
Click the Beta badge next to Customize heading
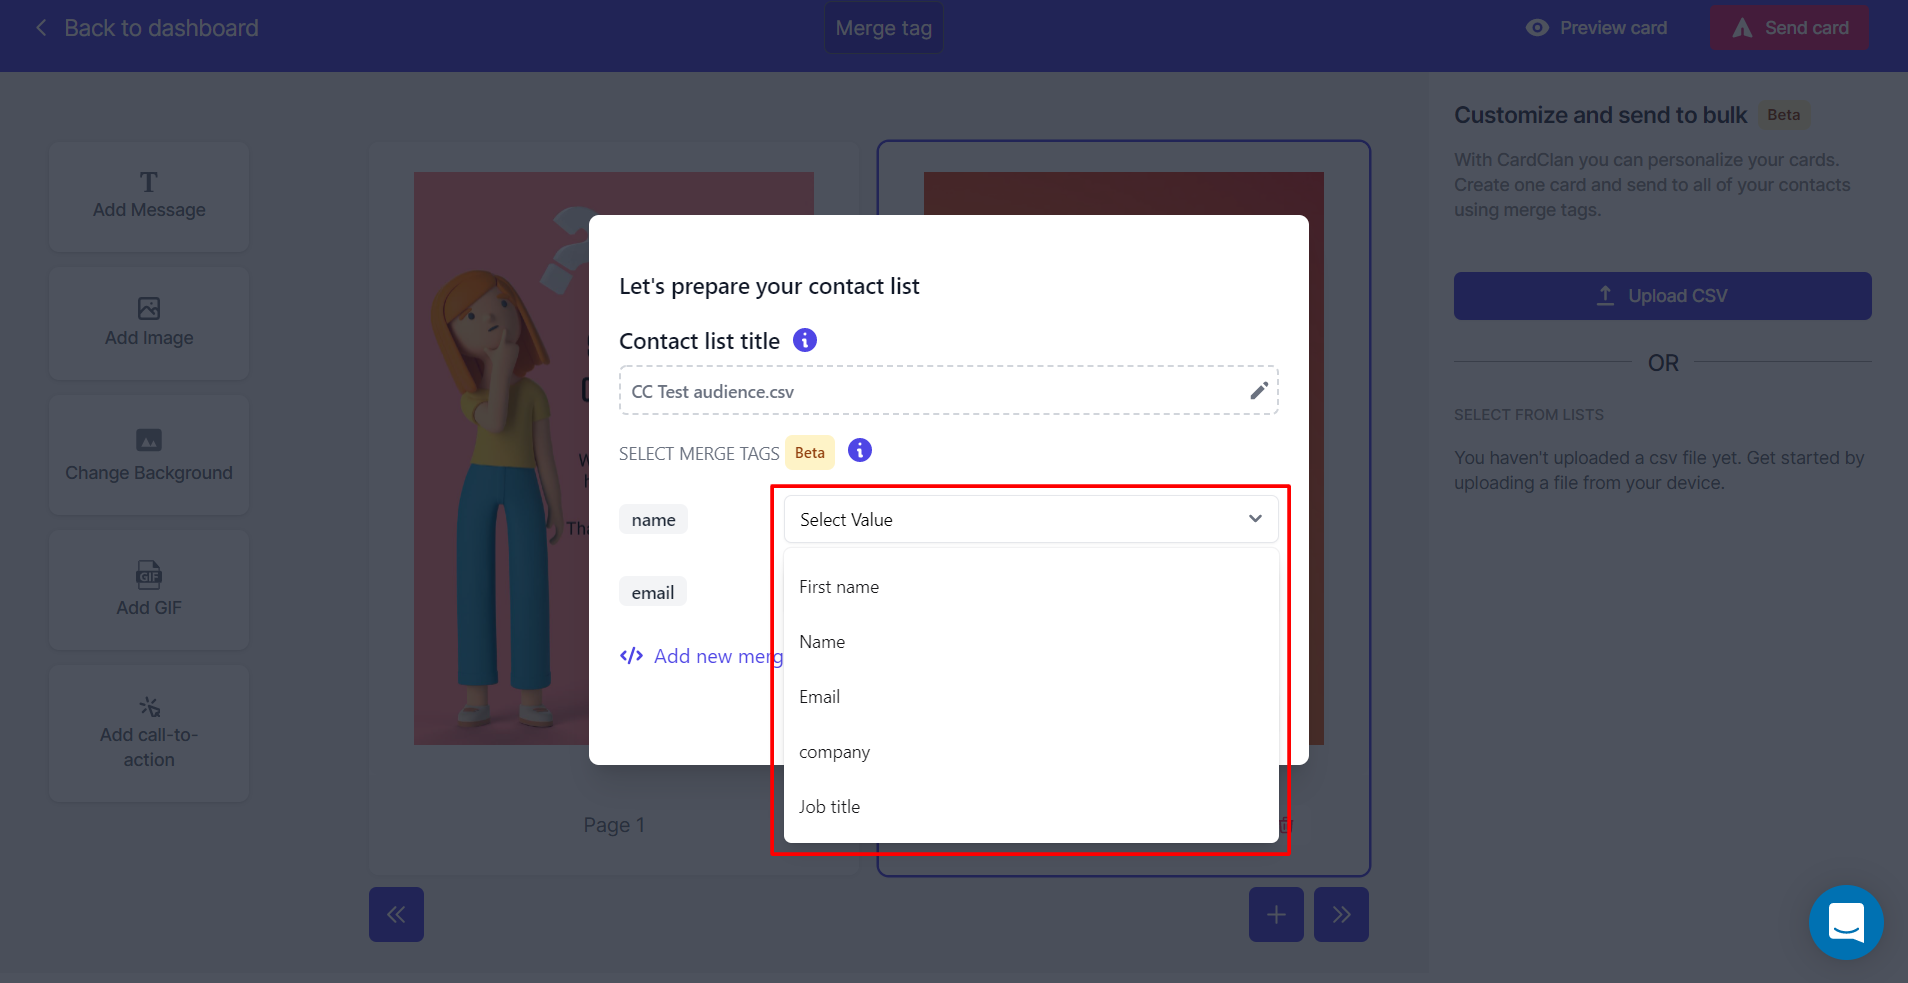click(1783, 115)
